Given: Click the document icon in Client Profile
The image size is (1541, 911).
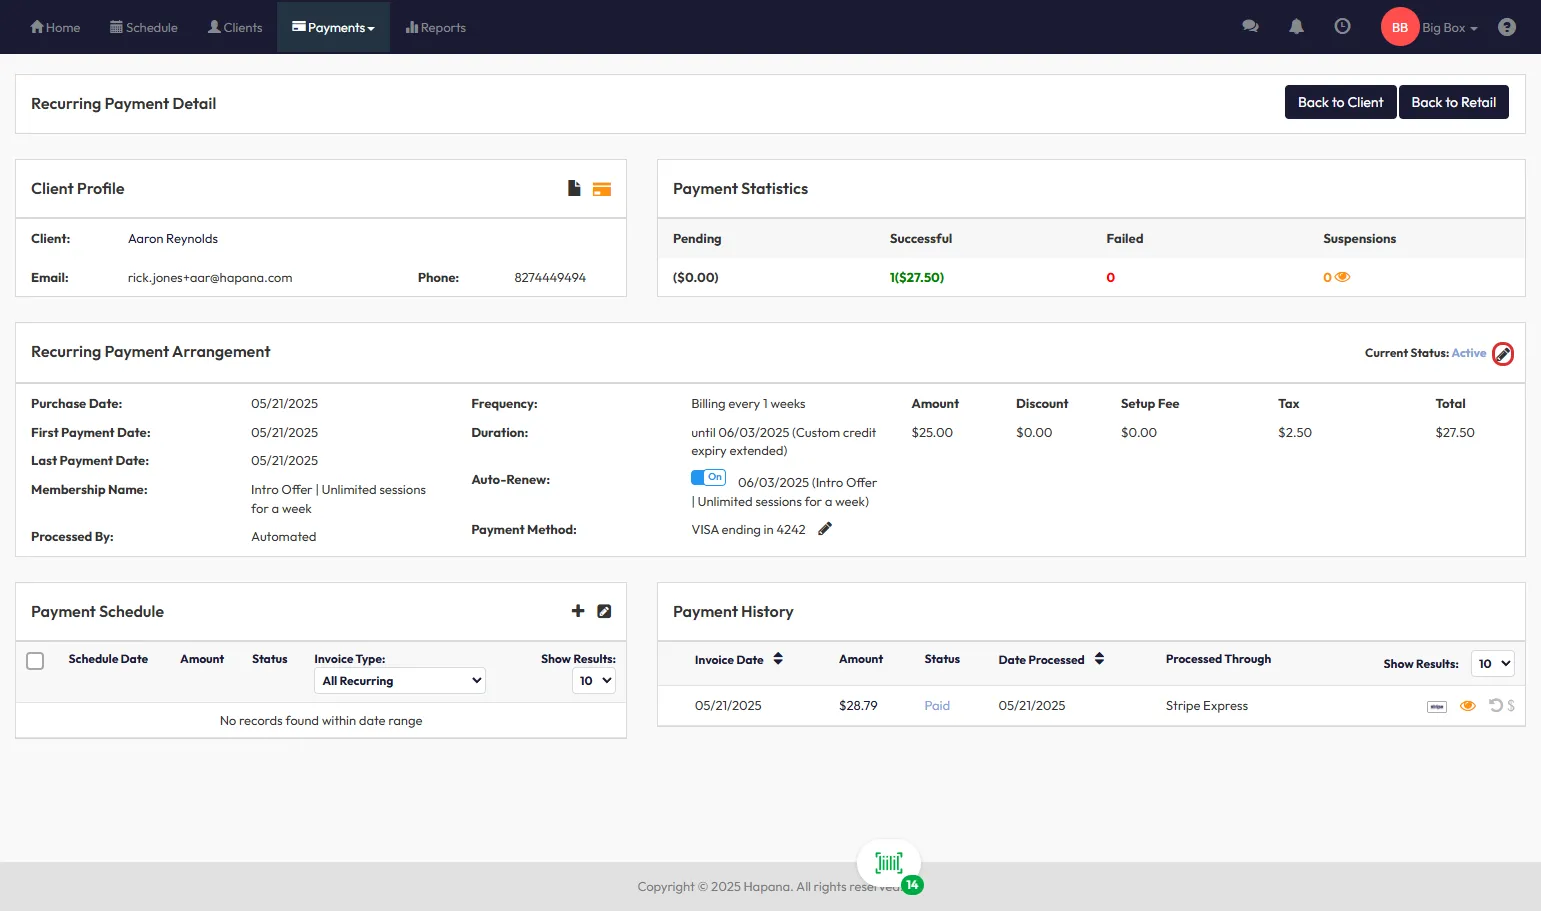Looking at the screenshot, I should click(574, 188).
